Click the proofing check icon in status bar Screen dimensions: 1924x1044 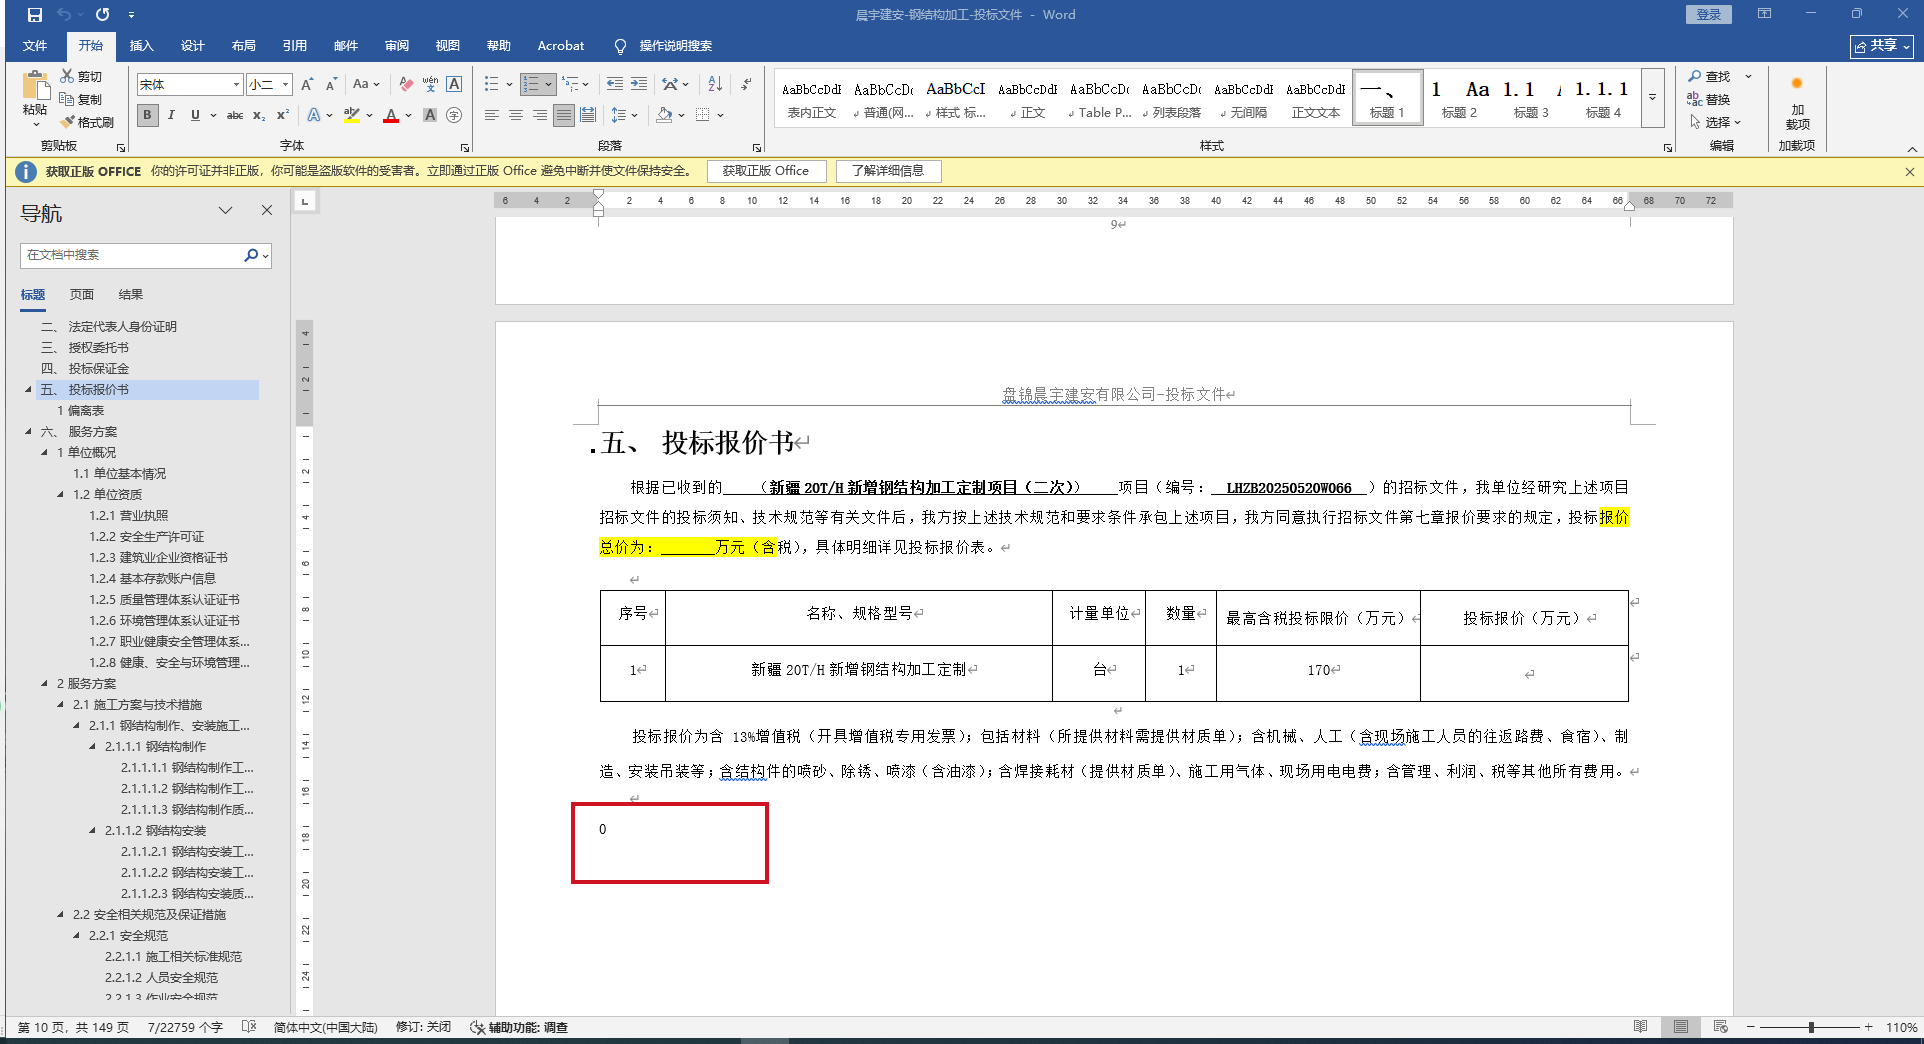(249, 1027)
